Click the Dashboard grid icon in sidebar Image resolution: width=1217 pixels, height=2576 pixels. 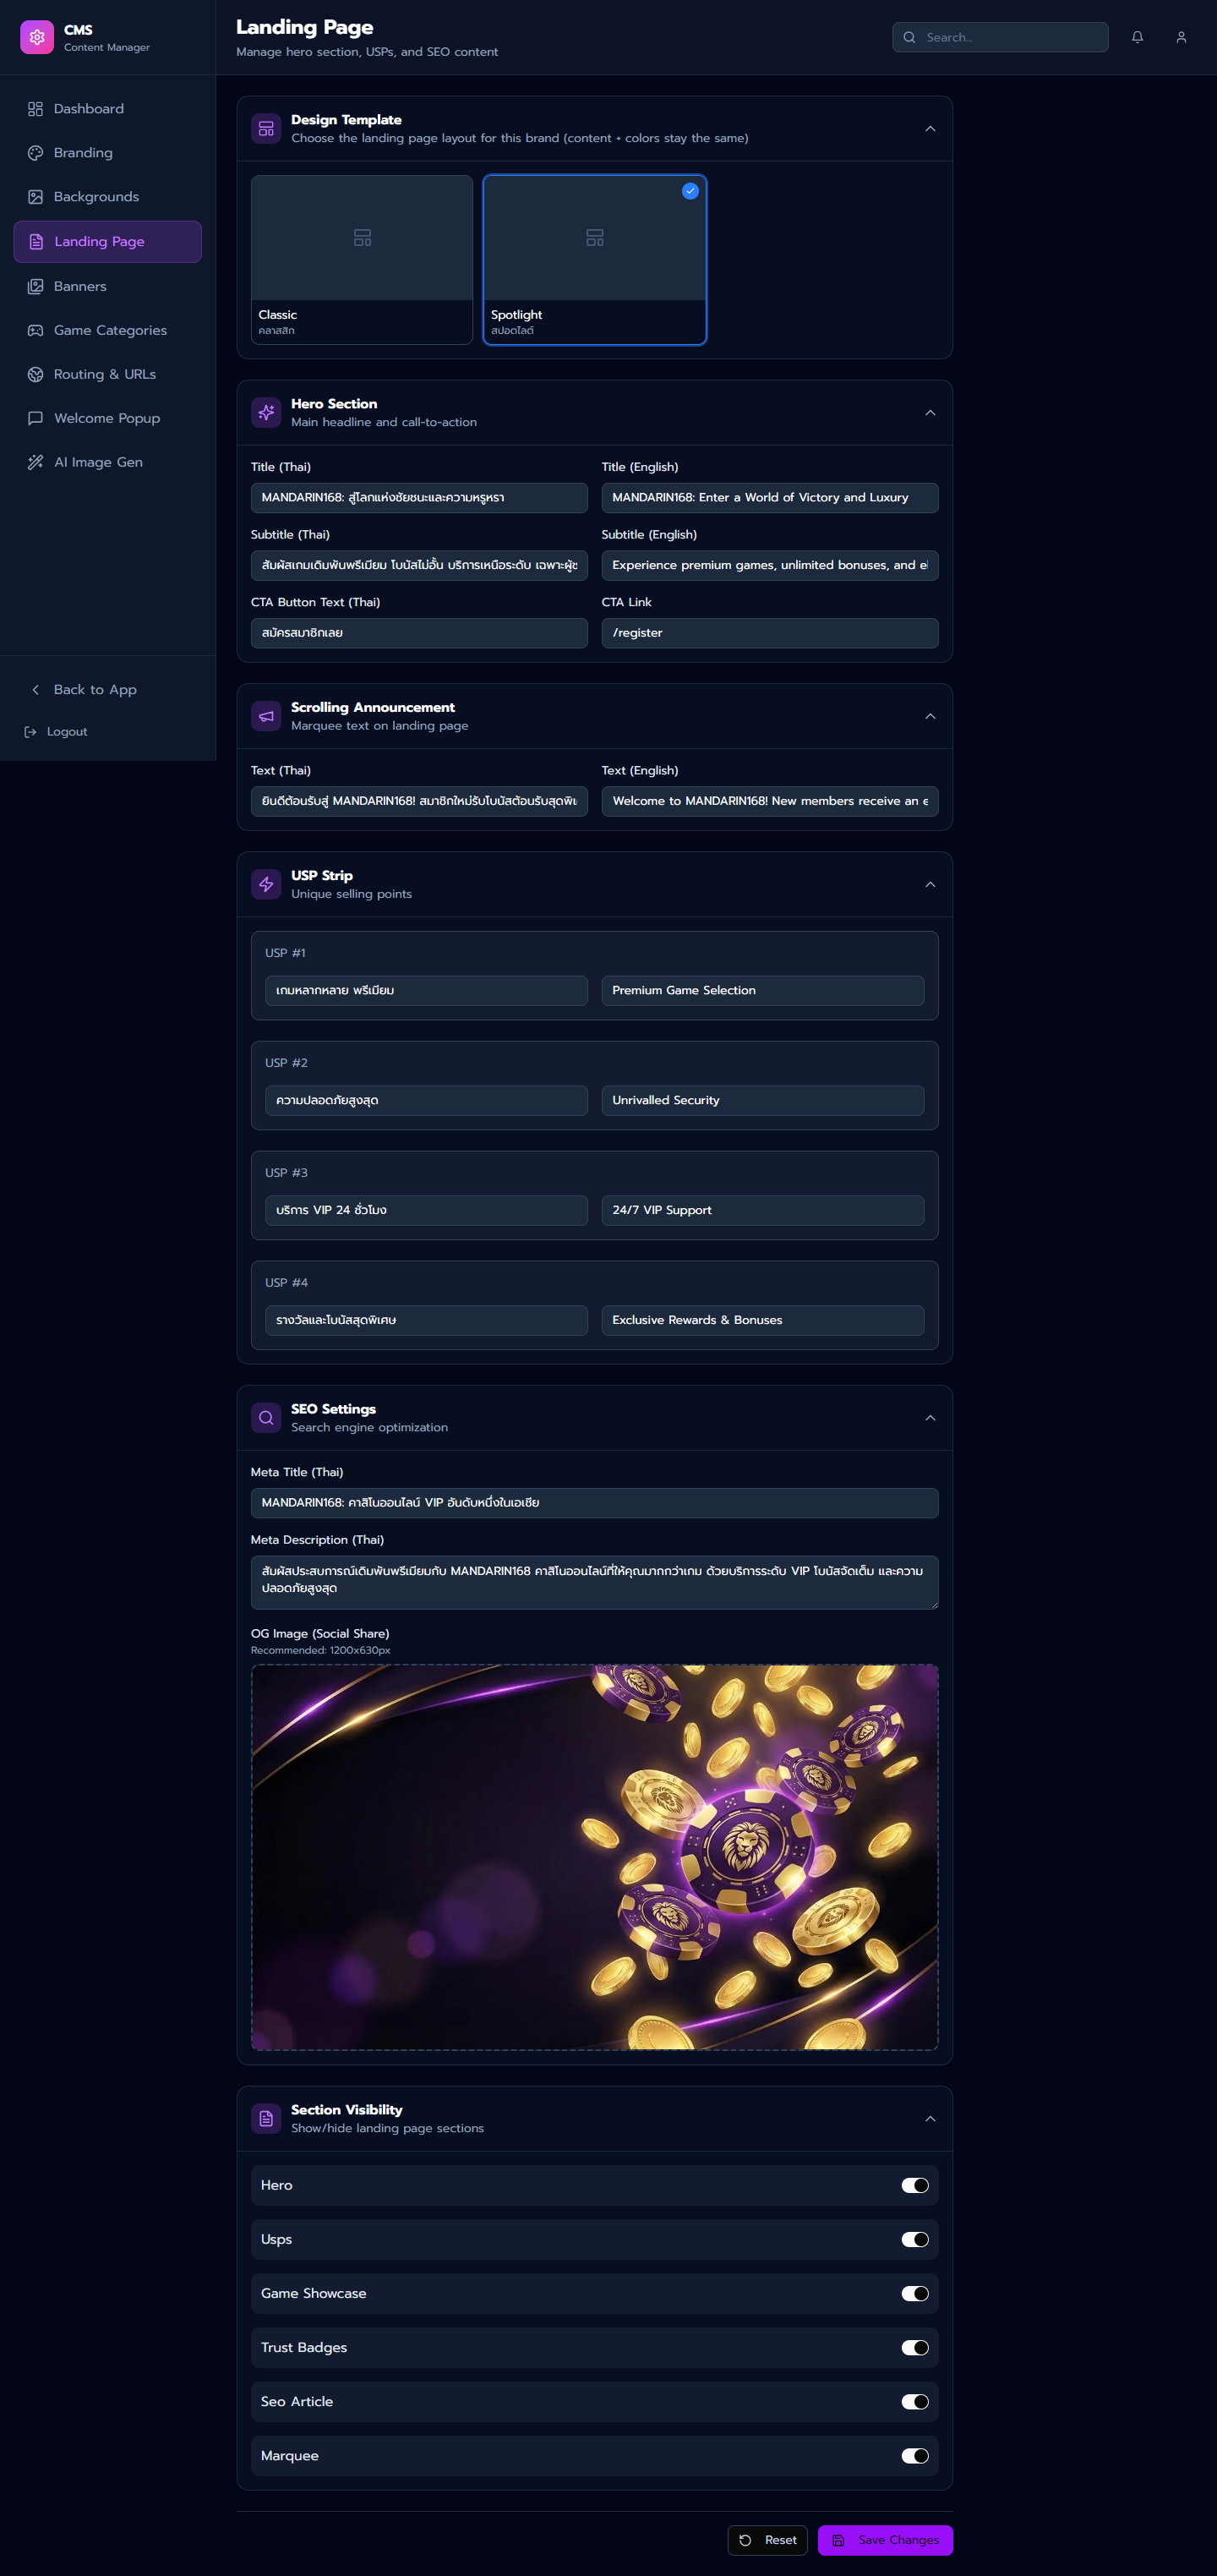click(x=36, y=109)
